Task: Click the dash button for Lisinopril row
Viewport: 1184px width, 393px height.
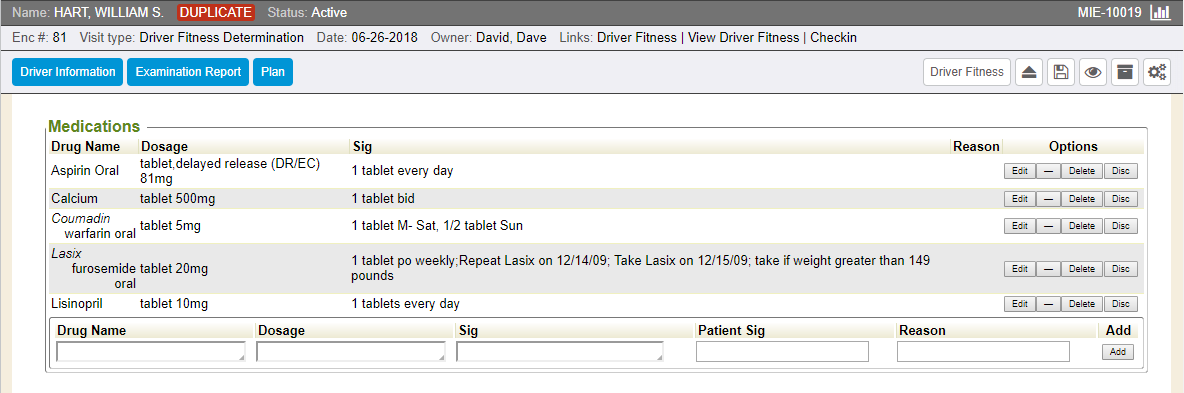Action: point(1048,305)
